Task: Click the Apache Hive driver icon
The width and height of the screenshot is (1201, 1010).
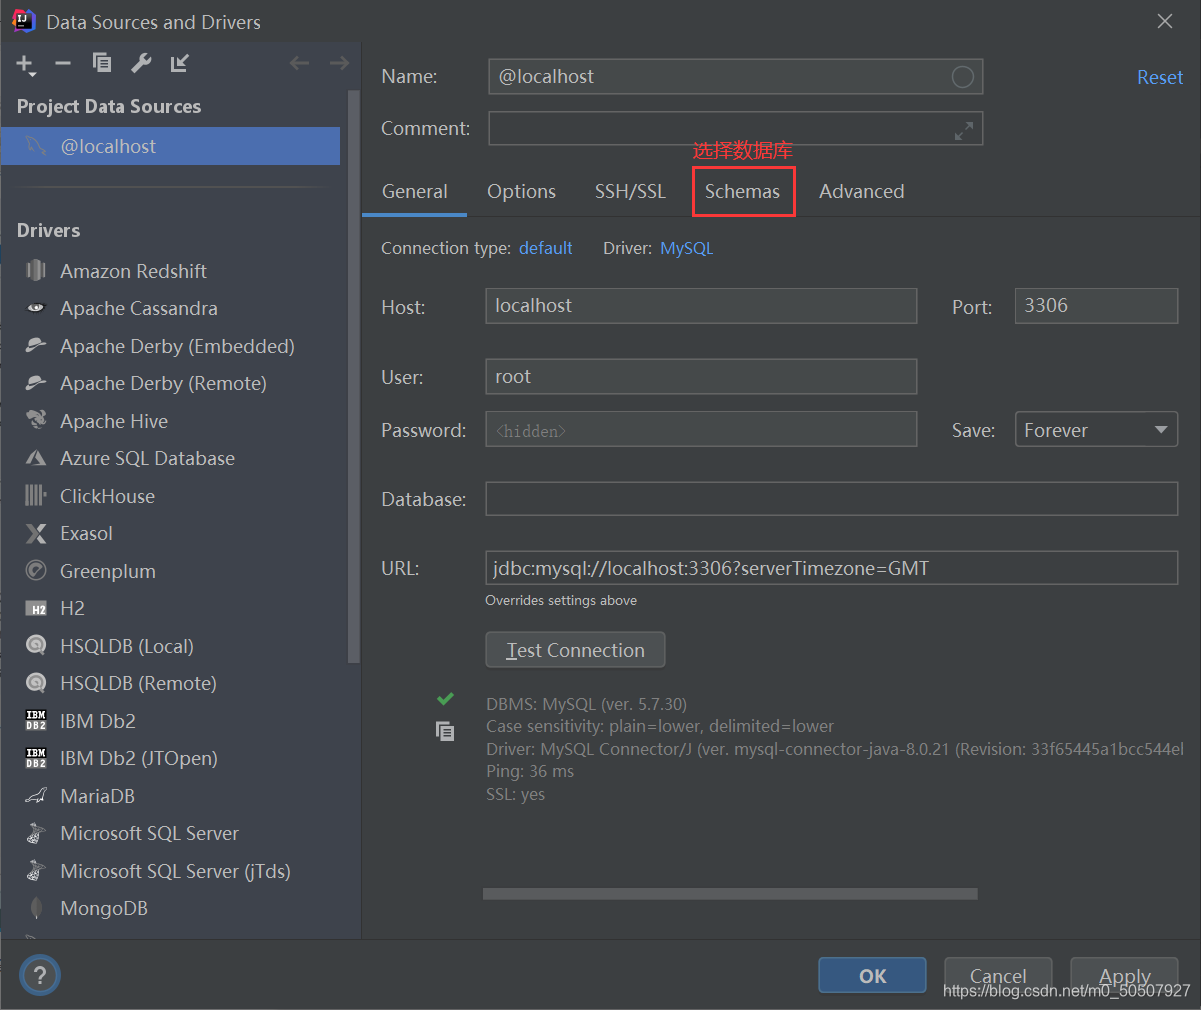Action: click(36, 420)
